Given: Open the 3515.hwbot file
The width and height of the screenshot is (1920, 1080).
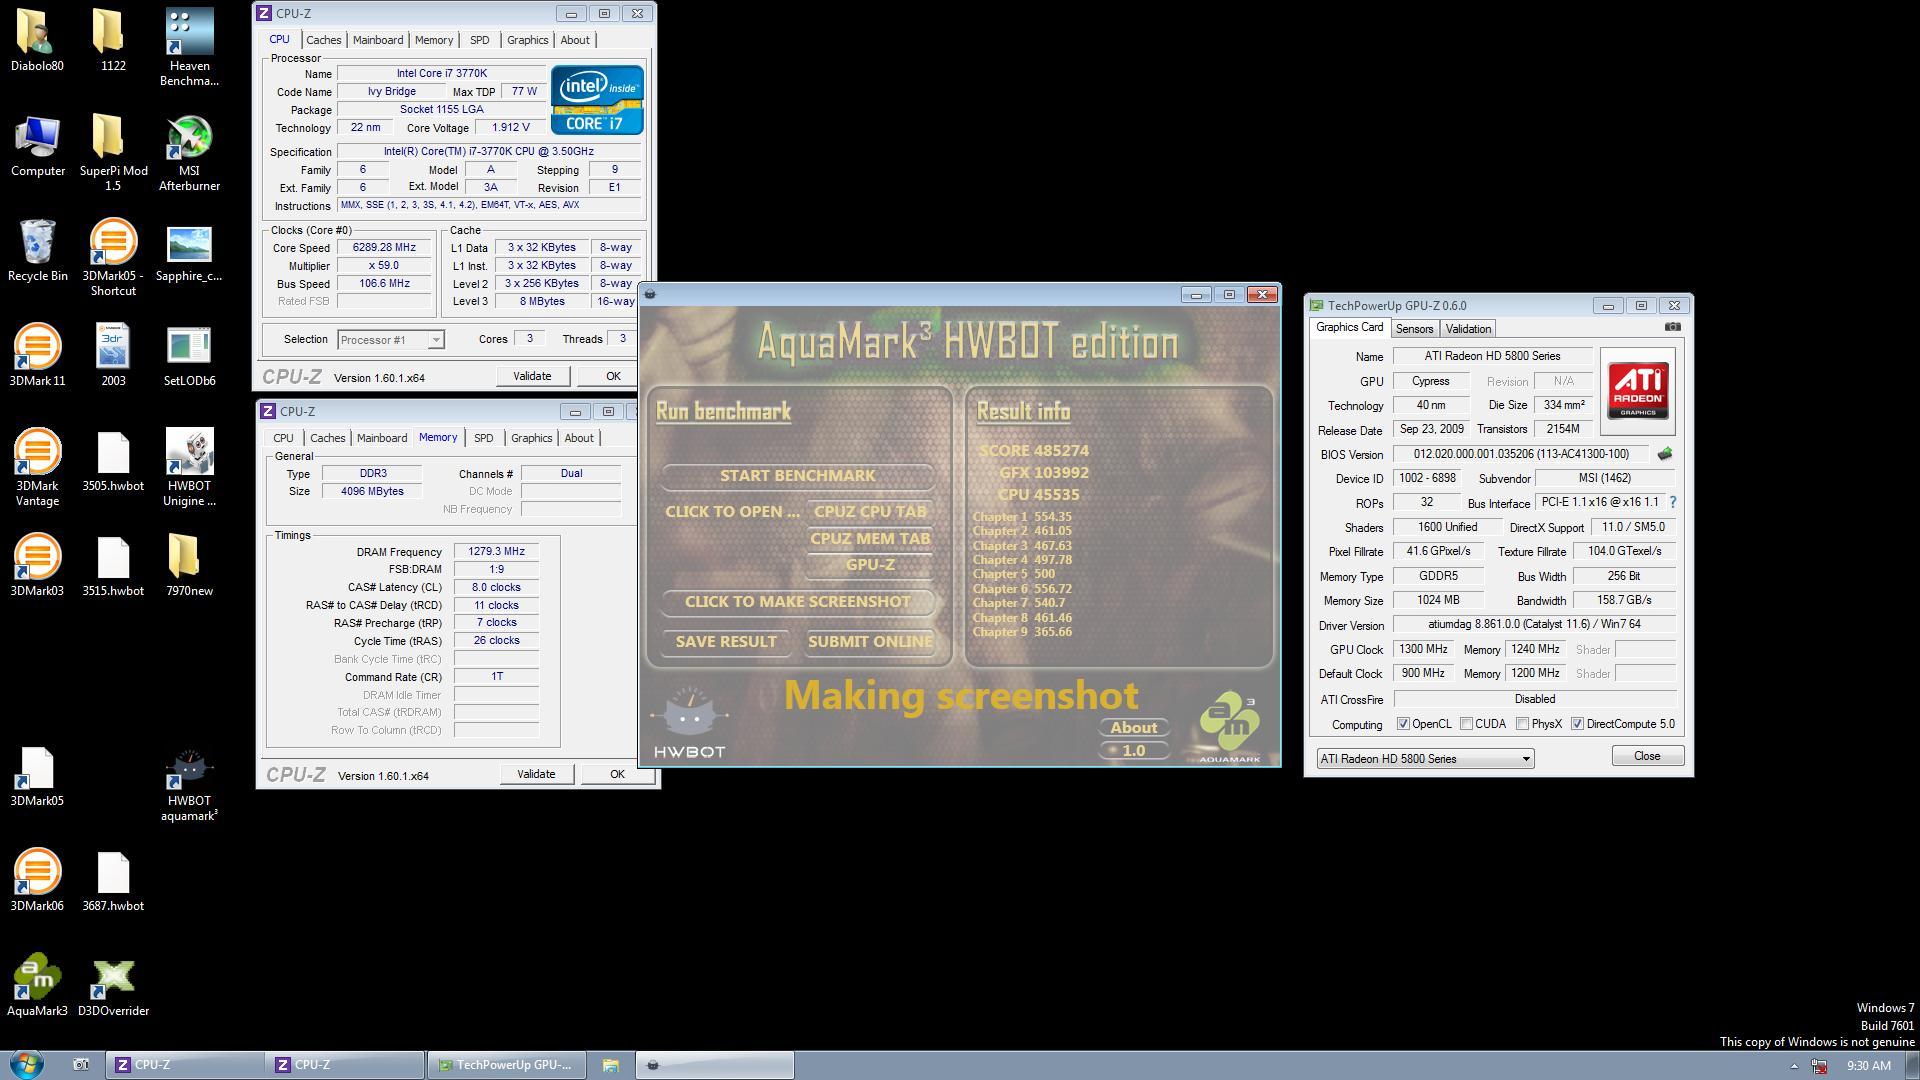Looking at the screenshot, I should pos(113,565).
